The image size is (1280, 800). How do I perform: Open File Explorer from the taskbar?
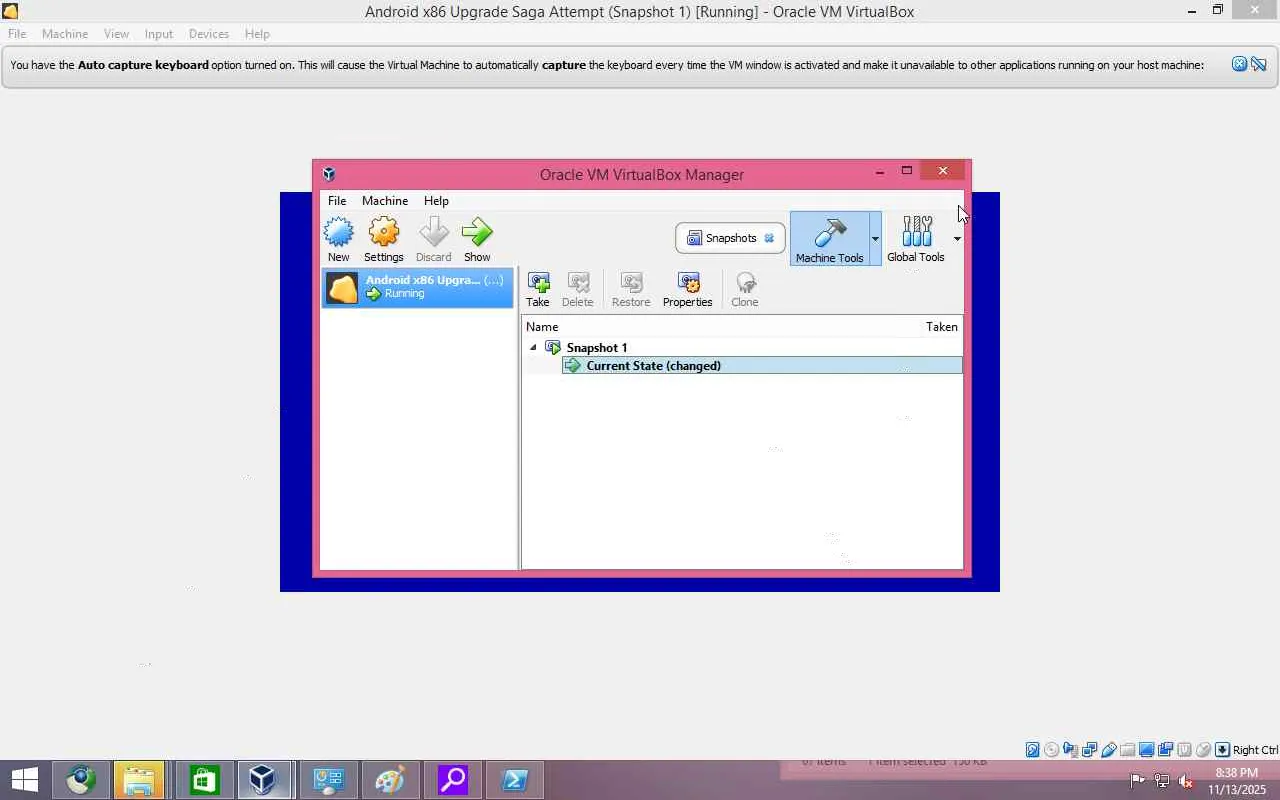tap(138, 780)
